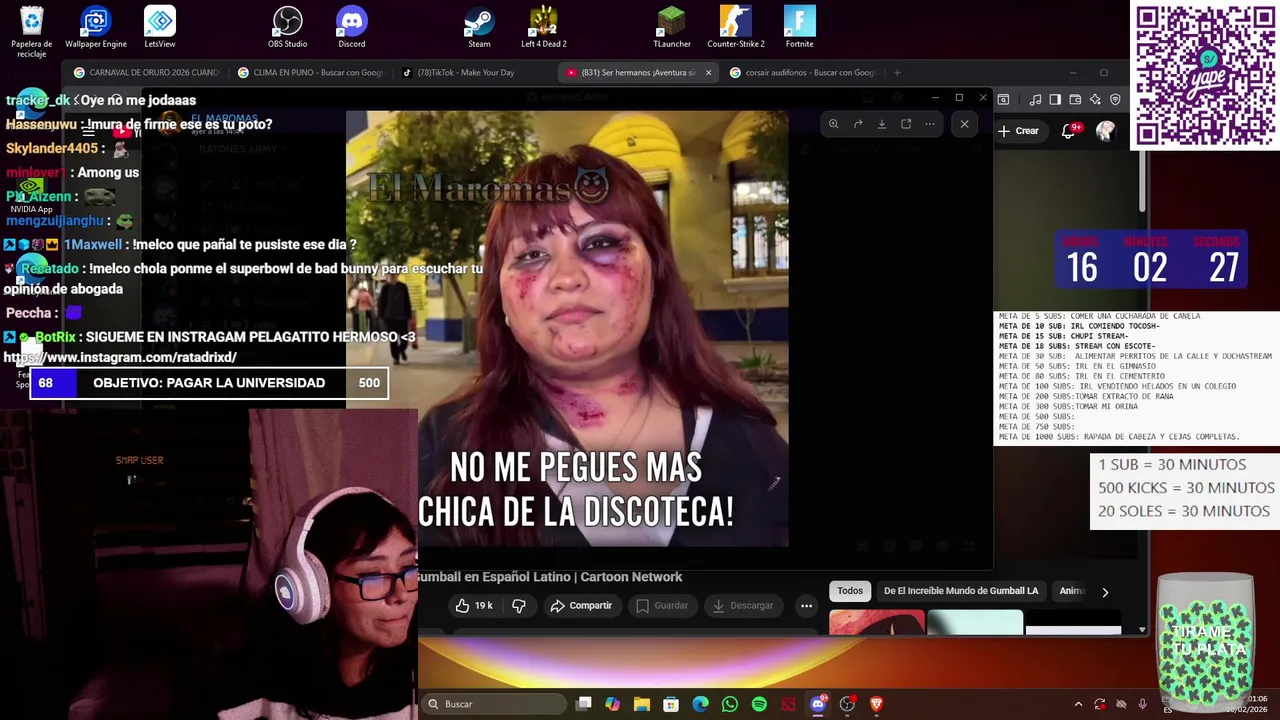Open image in external window icon

coord(906,124)
